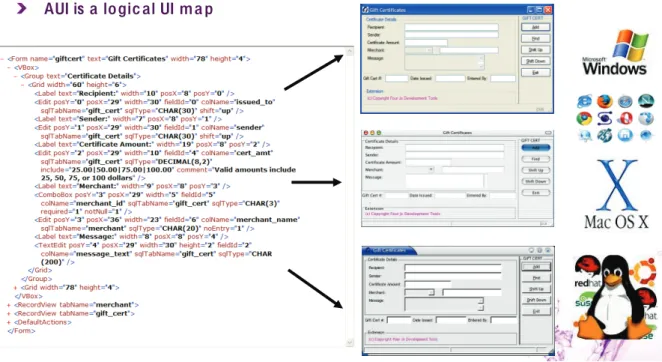Screen dimensions: 662x362
Task: Click Exit button in the Mac window
Action: [x=536, y=193]
